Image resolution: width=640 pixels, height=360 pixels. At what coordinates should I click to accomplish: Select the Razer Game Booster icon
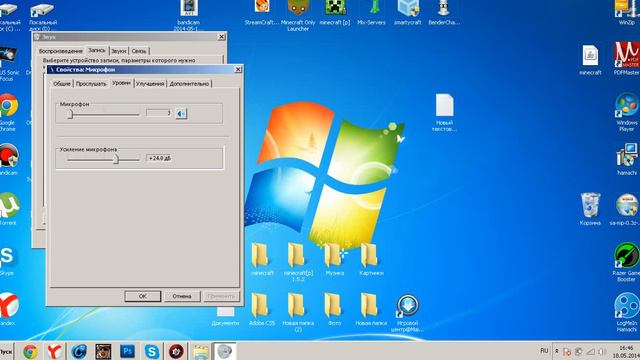click(x=627, y=262)
